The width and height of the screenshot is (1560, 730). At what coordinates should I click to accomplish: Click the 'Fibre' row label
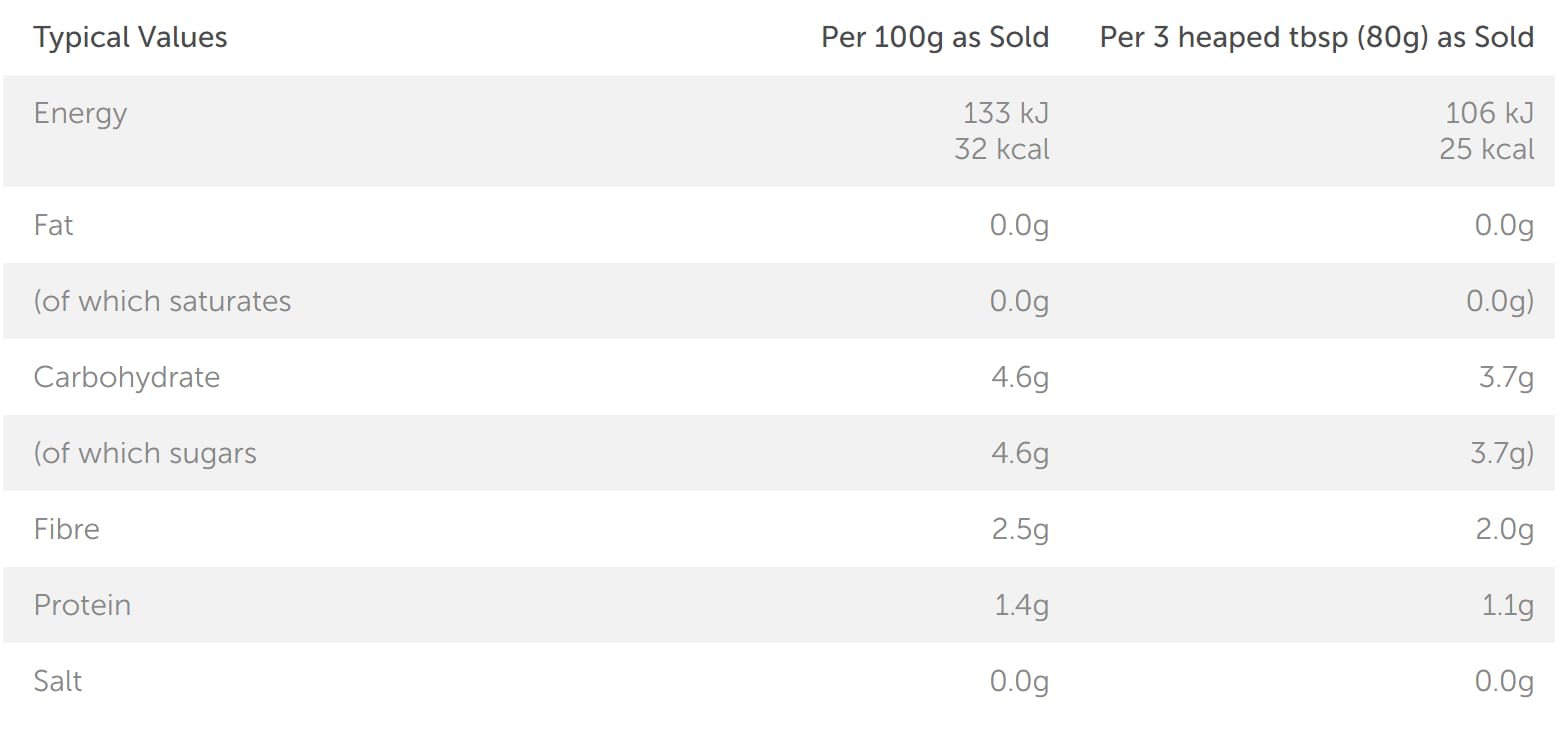point(66,529)
